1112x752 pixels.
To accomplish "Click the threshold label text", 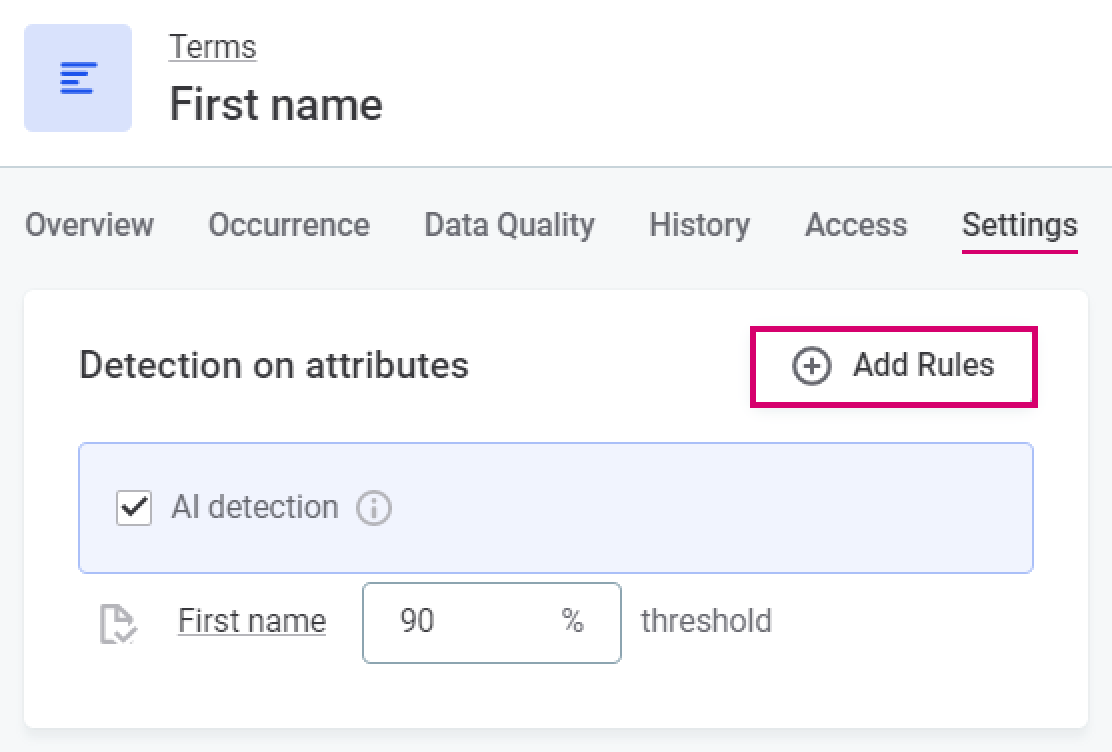I will coord(706,621).
